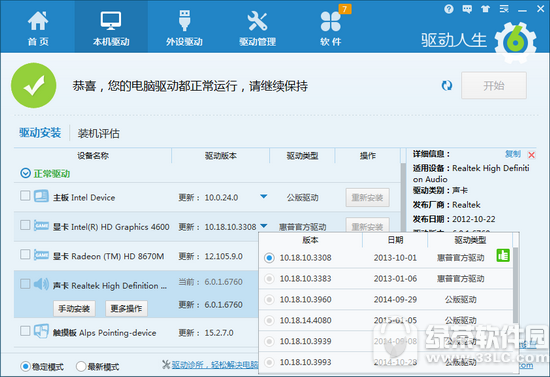The image size is (550, 377).
Task: Check the Radeon (TM) HD 8670M checkbox
Action: 25,254
